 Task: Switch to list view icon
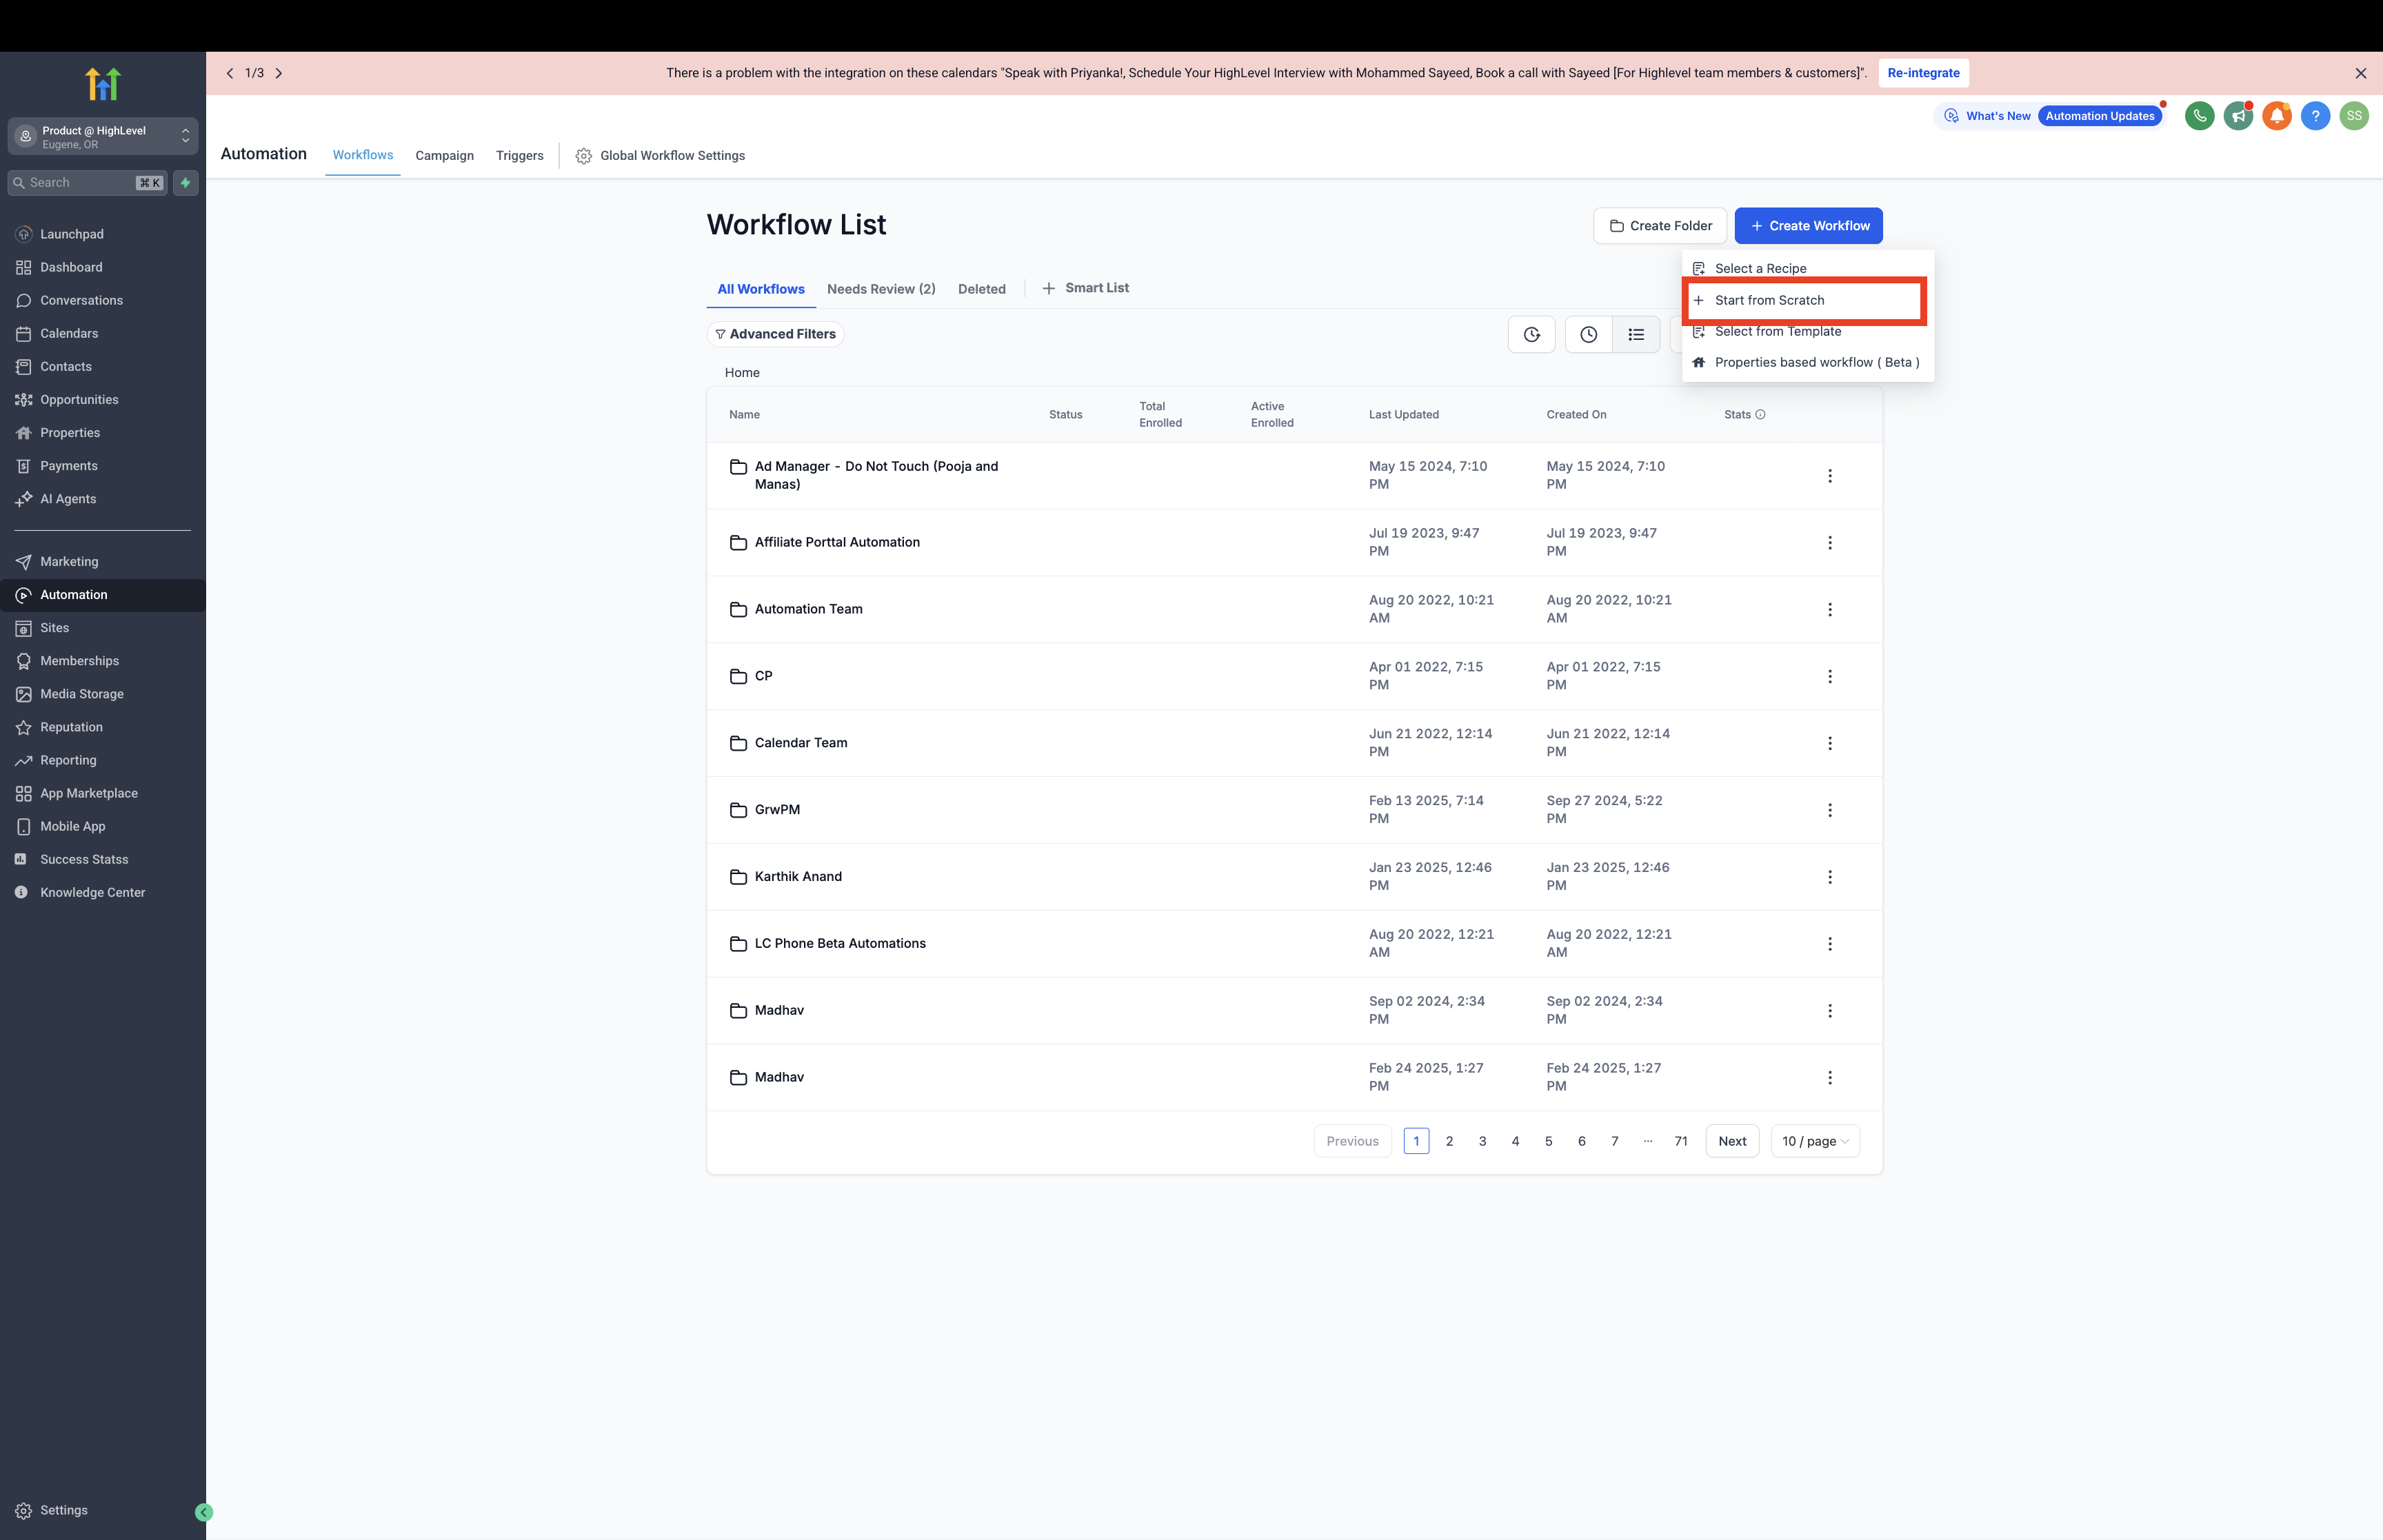point(1636,335)
